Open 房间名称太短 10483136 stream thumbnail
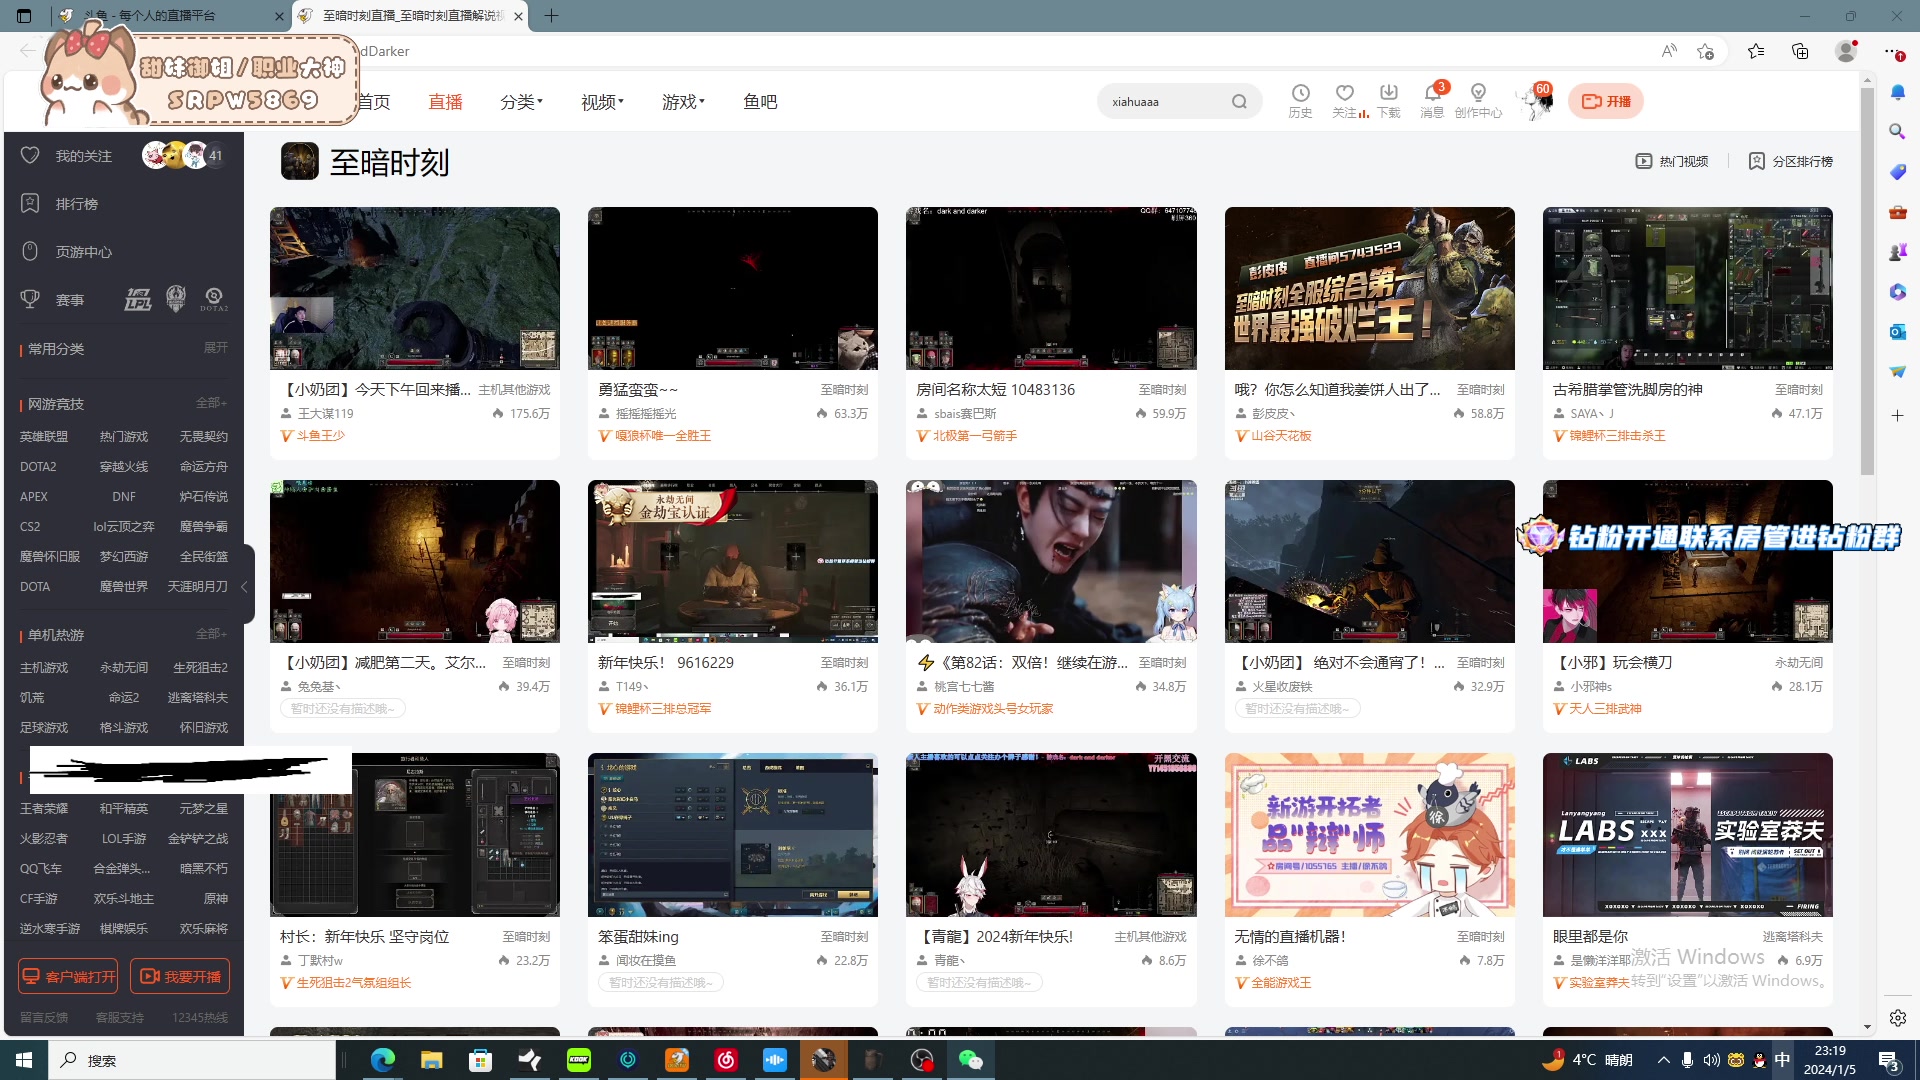 1051,289
